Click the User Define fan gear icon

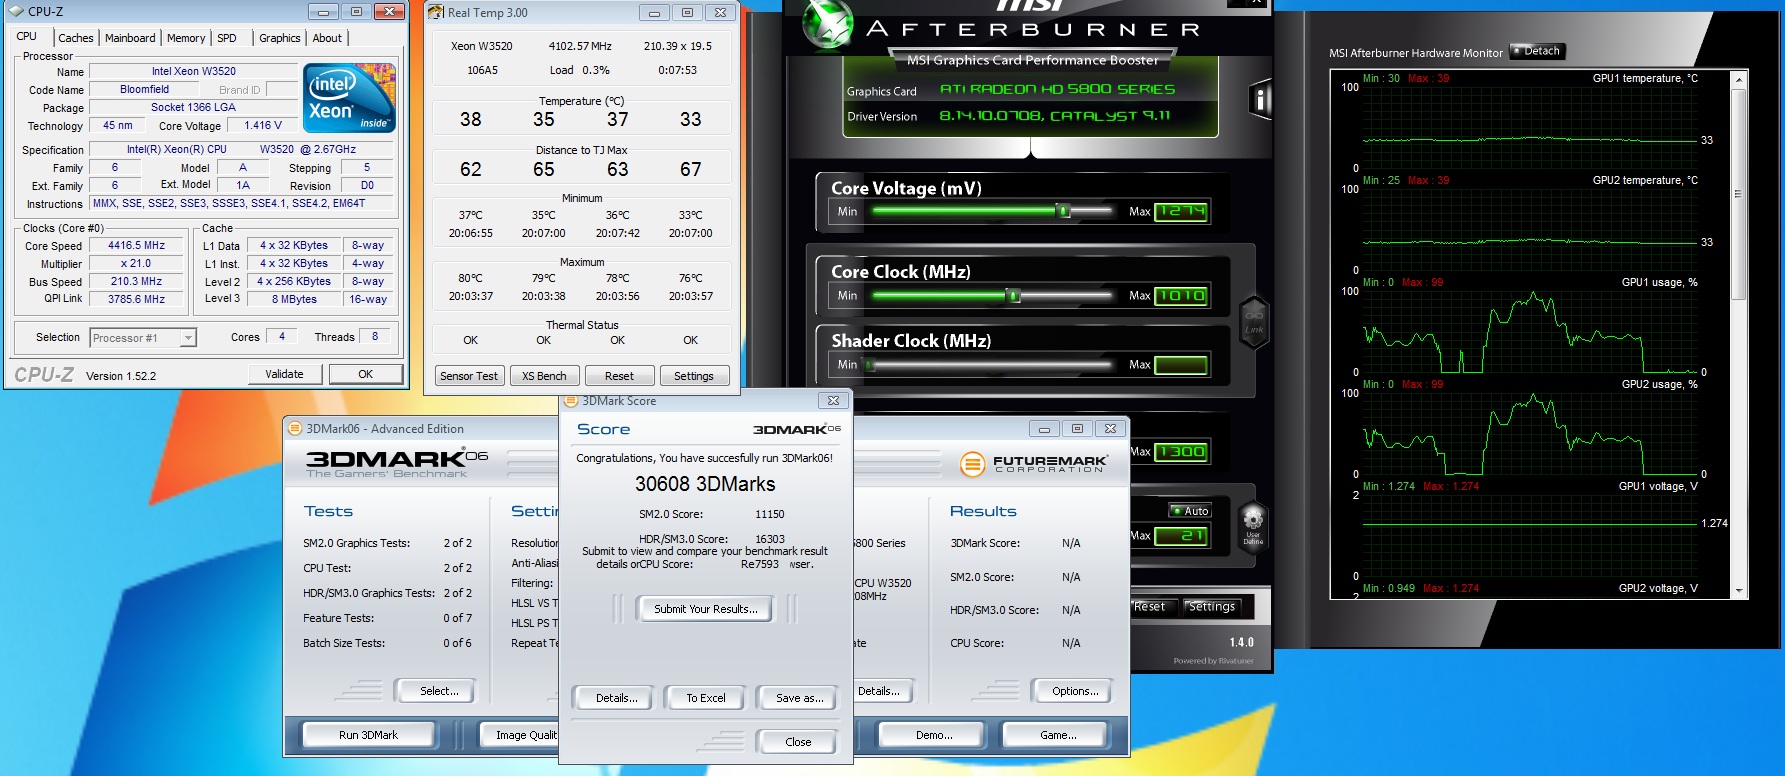tap(1253, 526)
